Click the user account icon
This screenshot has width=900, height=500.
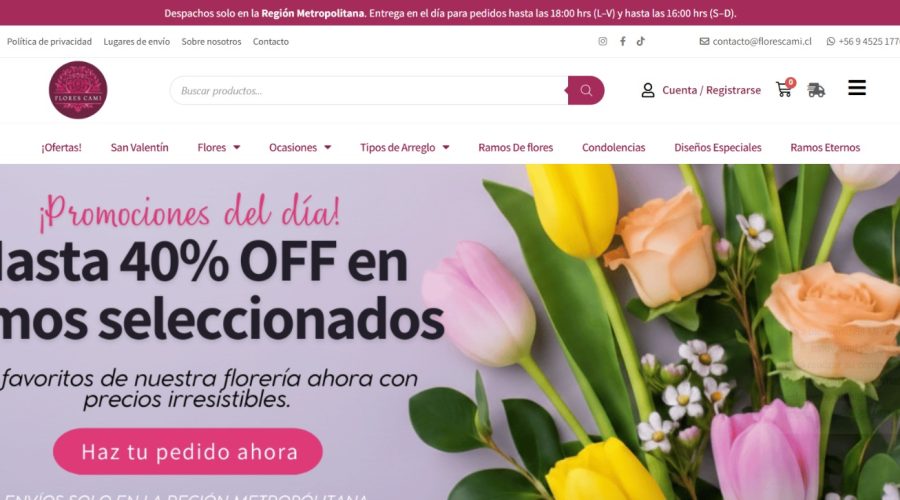(648, 90)
